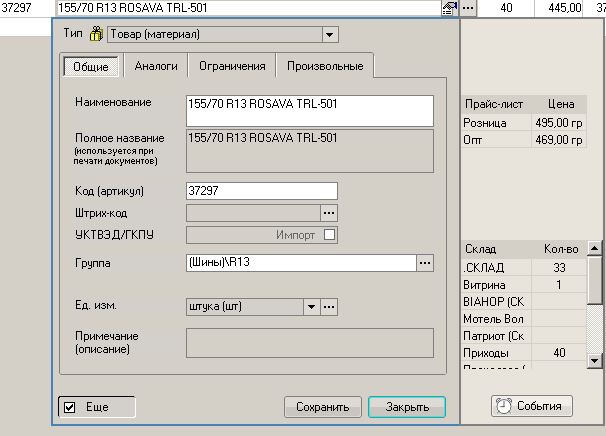
Task: Select the Патриот (Ск warehouse row
Action: click(x=524, y=336)
